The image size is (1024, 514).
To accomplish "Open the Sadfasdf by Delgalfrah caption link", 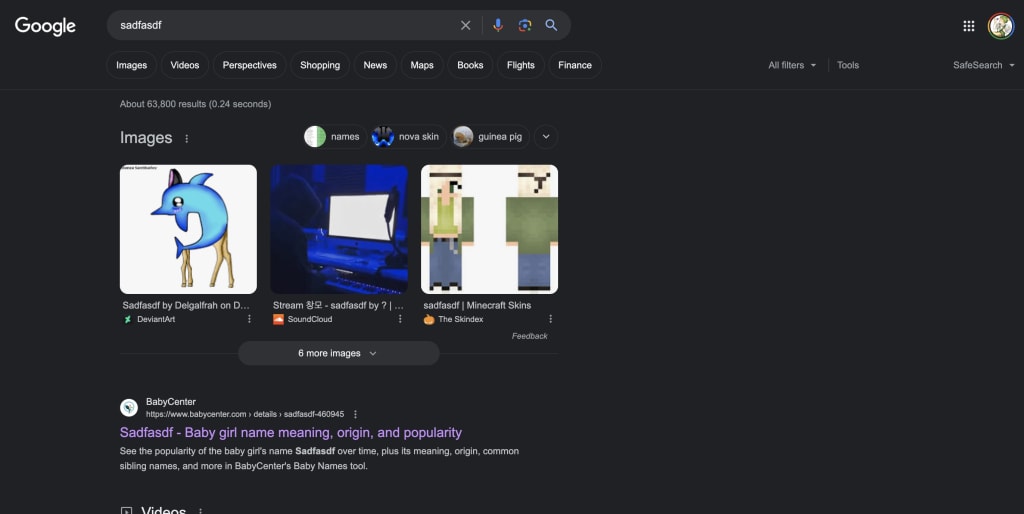I will tap(186, 305).
